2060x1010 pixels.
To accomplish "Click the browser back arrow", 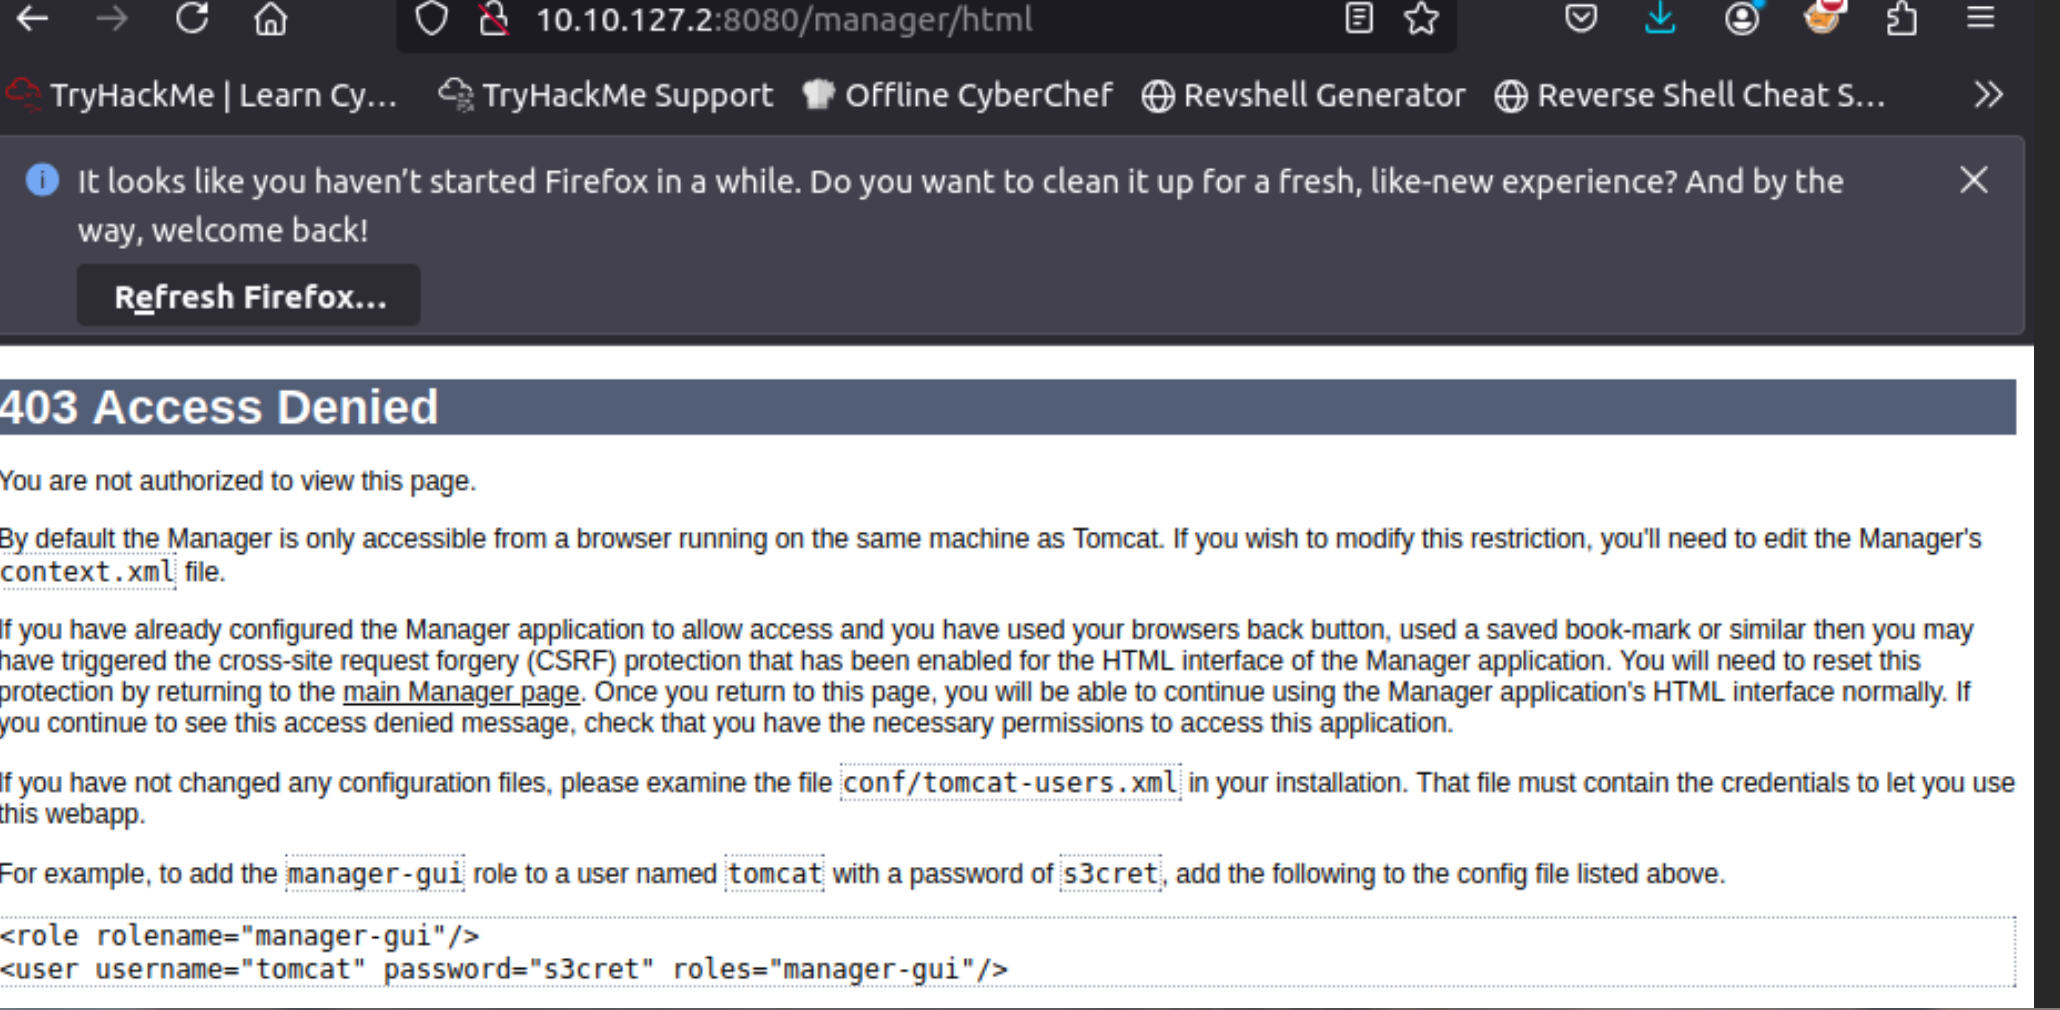I will tap(32, 18).
